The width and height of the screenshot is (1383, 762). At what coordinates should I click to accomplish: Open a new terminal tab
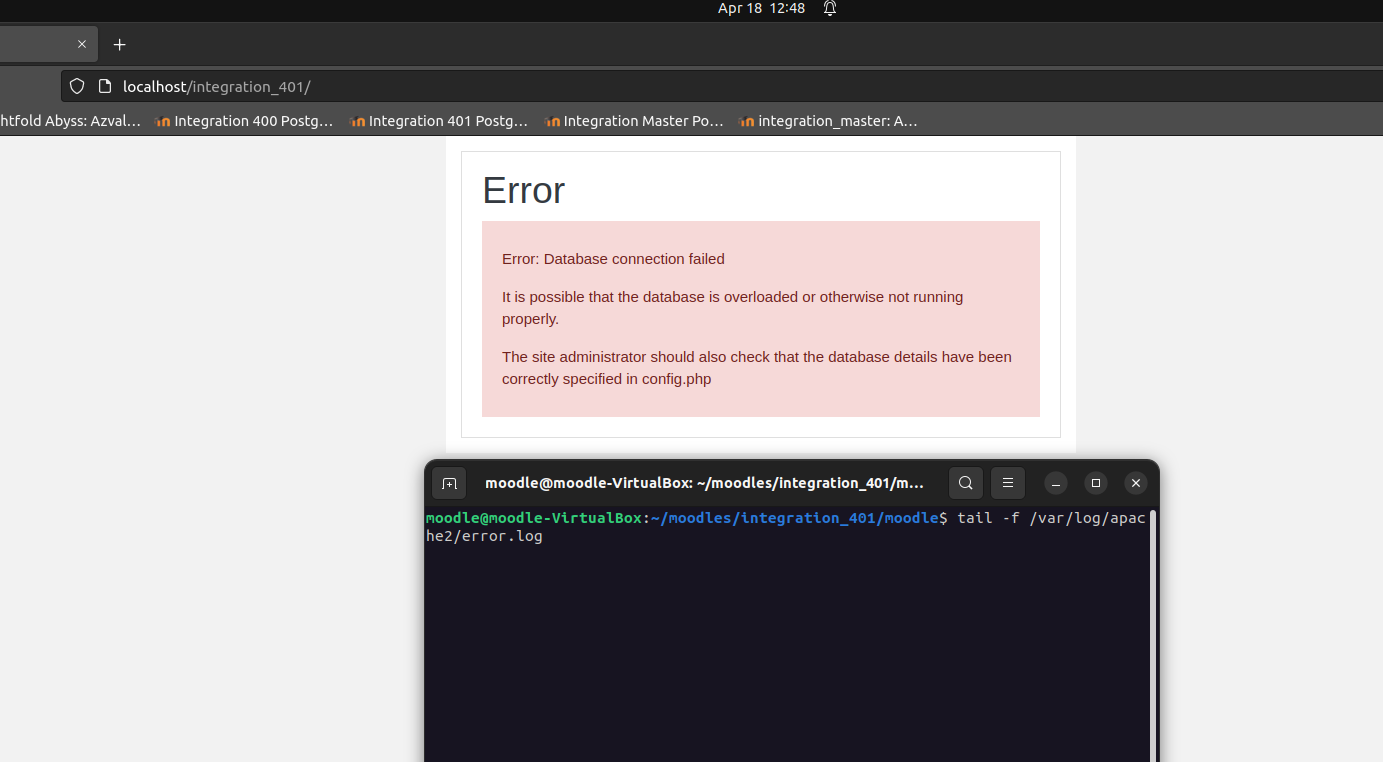[450, 483]
